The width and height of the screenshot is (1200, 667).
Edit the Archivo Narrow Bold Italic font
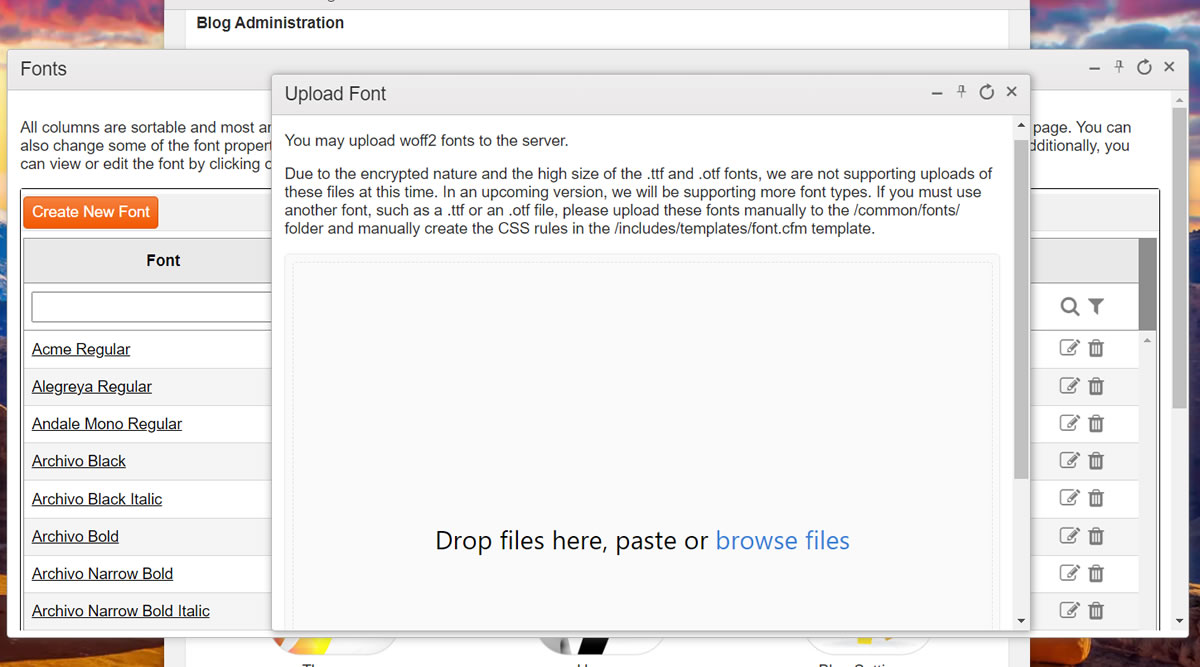[x=1069, y=610]
